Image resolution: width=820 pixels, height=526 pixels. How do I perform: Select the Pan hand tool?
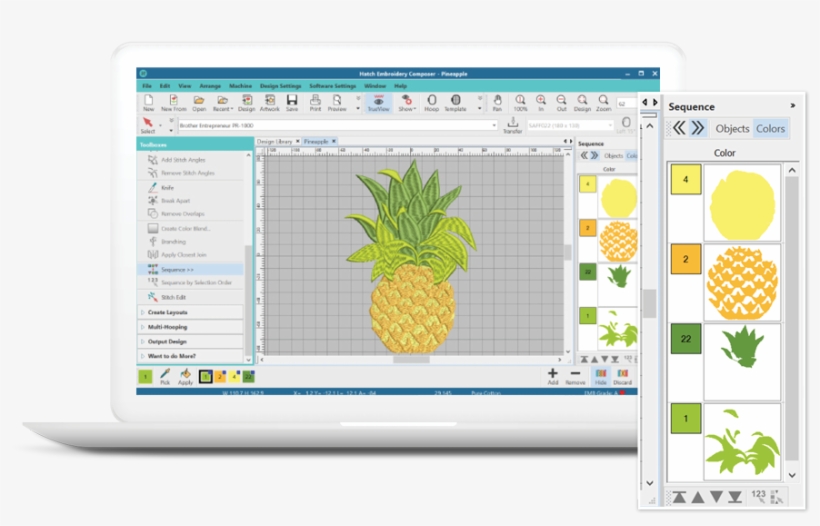point(497,102)
